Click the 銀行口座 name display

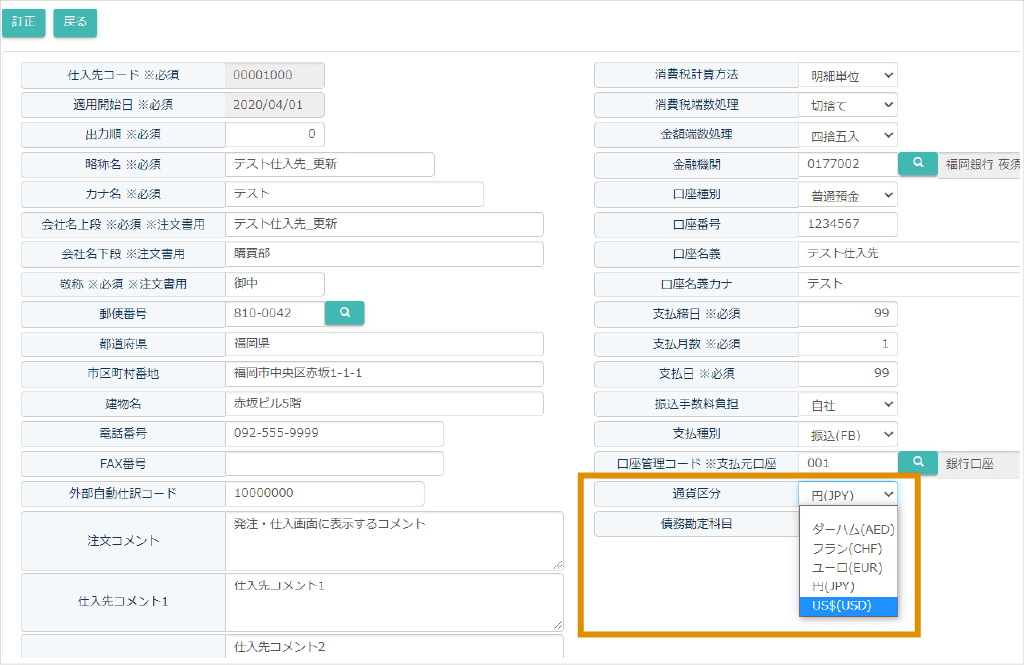980,464
